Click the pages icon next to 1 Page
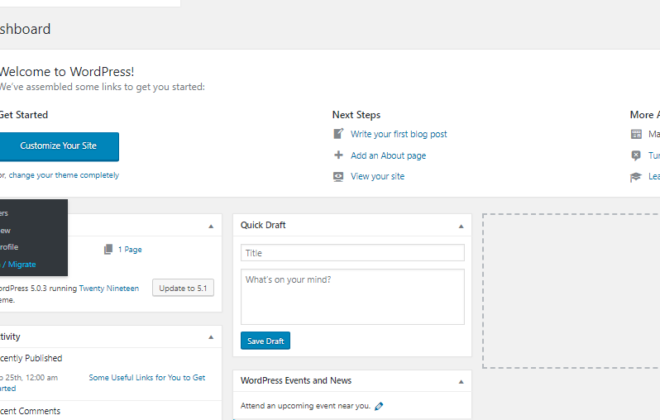The width and height of the screenshot is (660, 420). coord(108,249)
